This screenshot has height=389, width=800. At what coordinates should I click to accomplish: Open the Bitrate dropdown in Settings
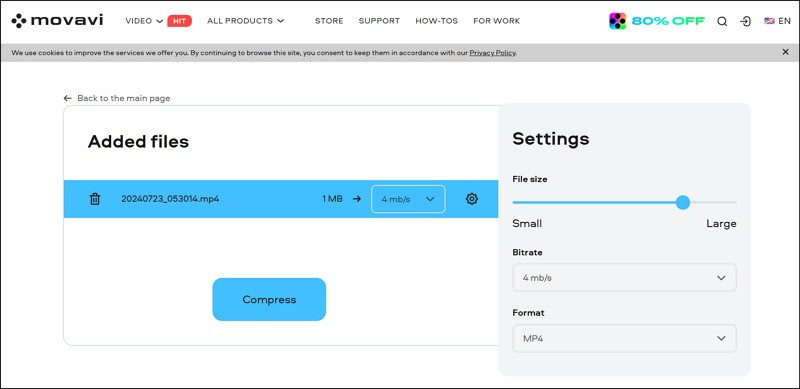(624, 278)
